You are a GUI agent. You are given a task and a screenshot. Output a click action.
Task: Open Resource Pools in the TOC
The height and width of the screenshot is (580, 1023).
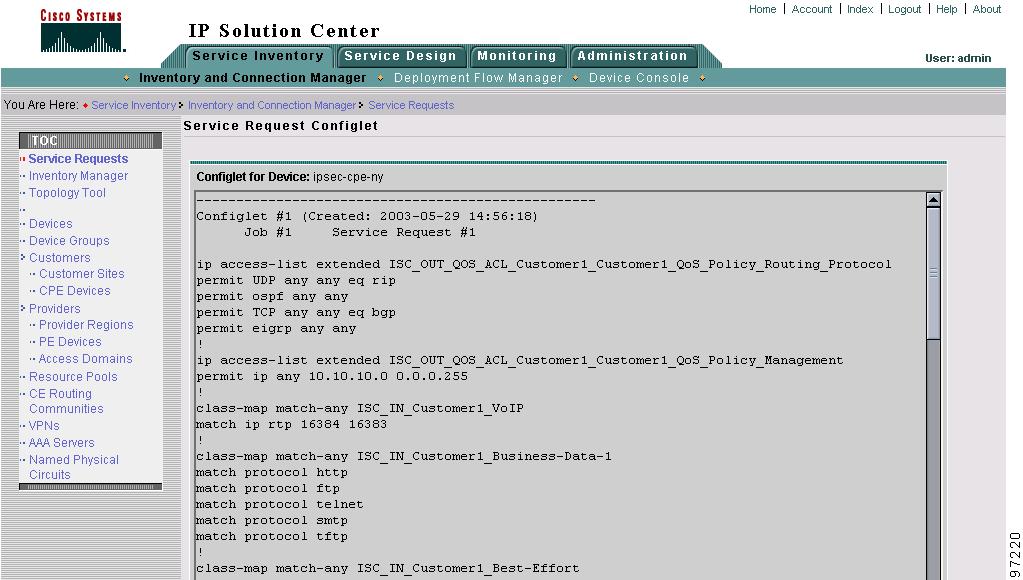click(x=73, y=377)
